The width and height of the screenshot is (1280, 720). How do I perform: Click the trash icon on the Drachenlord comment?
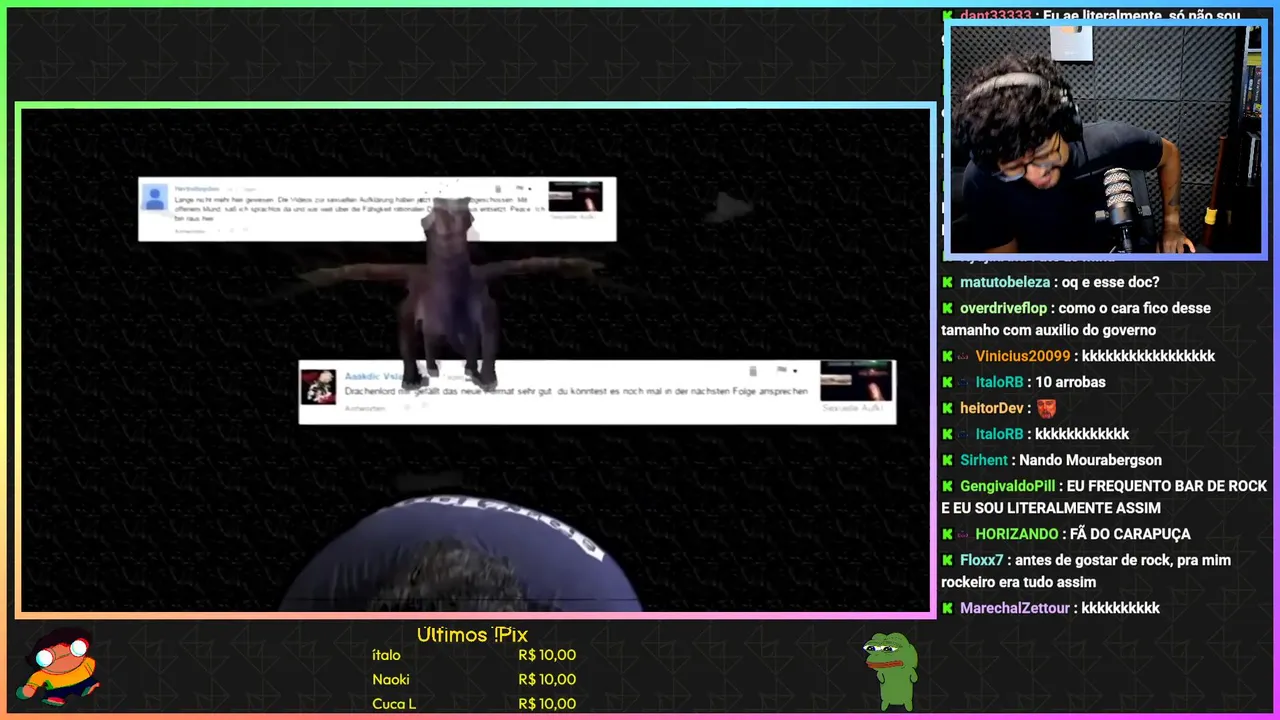753,371
